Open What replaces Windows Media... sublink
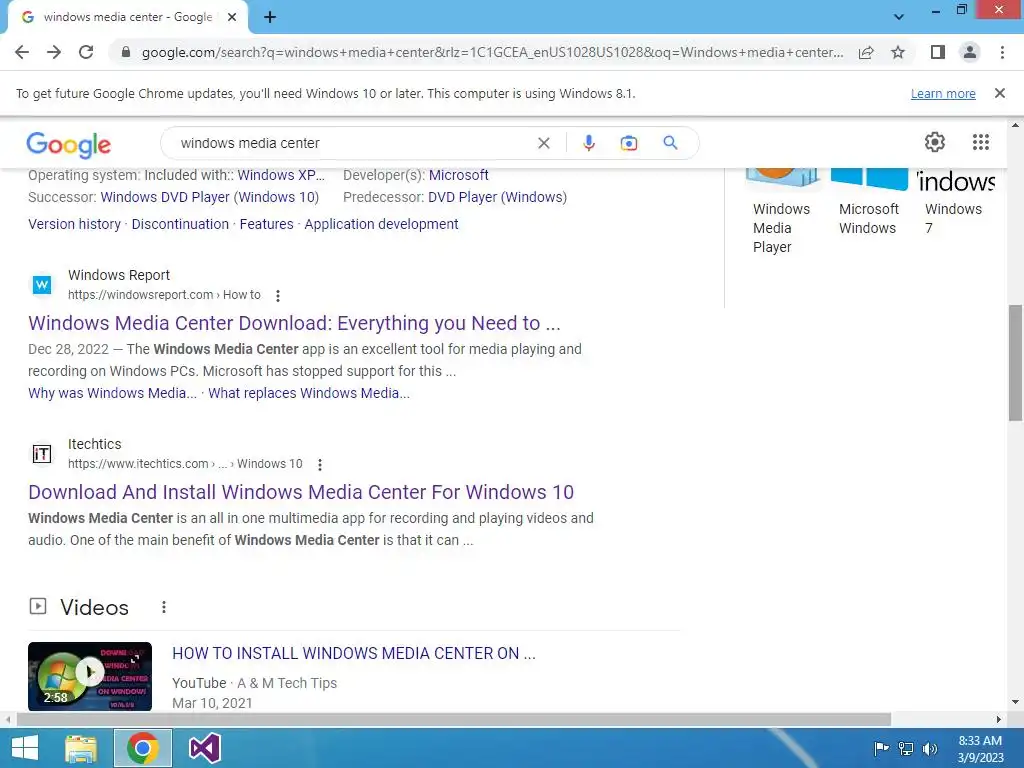The width and height of the screenshot is (1024, 768). (x=309, y=393)
